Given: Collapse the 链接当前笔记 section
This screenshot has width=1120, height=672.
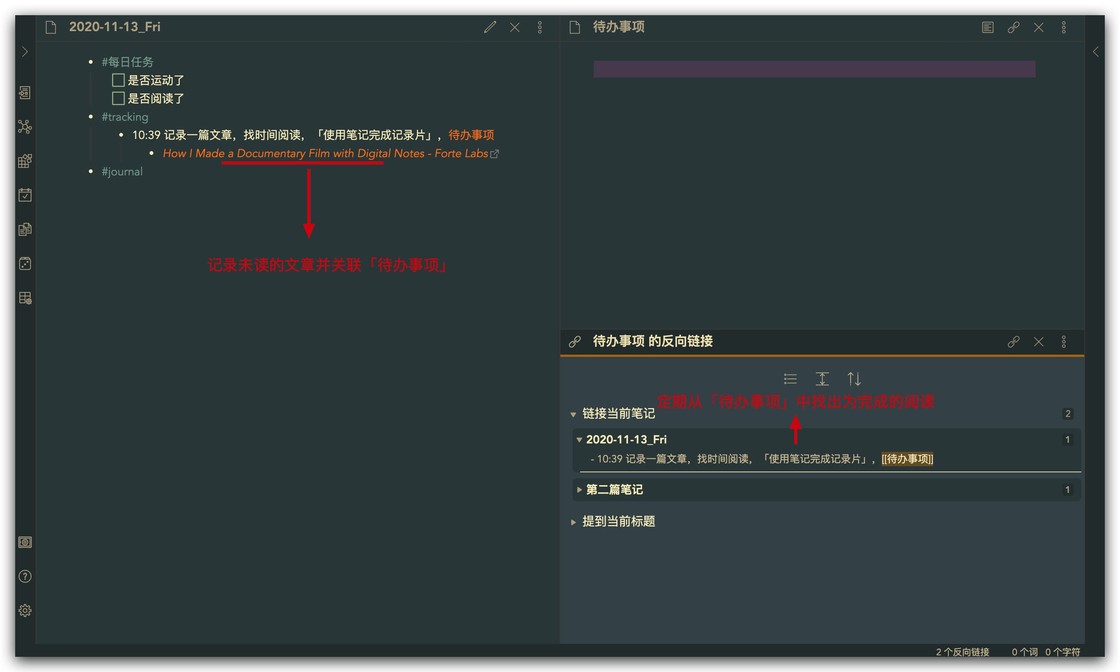Looking at the screenshot, I should [573, 414].
